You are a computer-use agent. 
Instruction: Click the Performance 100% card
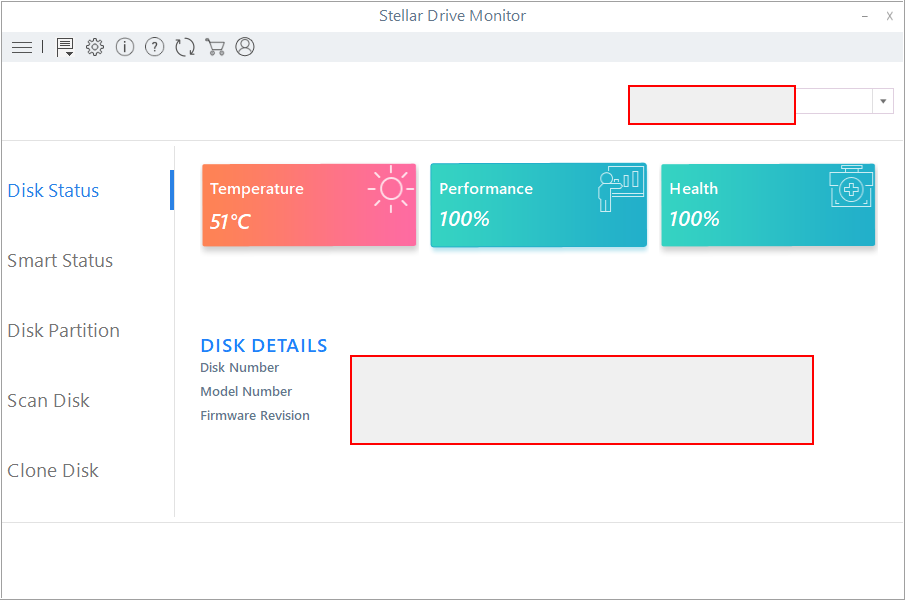pyautogui.click(x=538, y=205)
